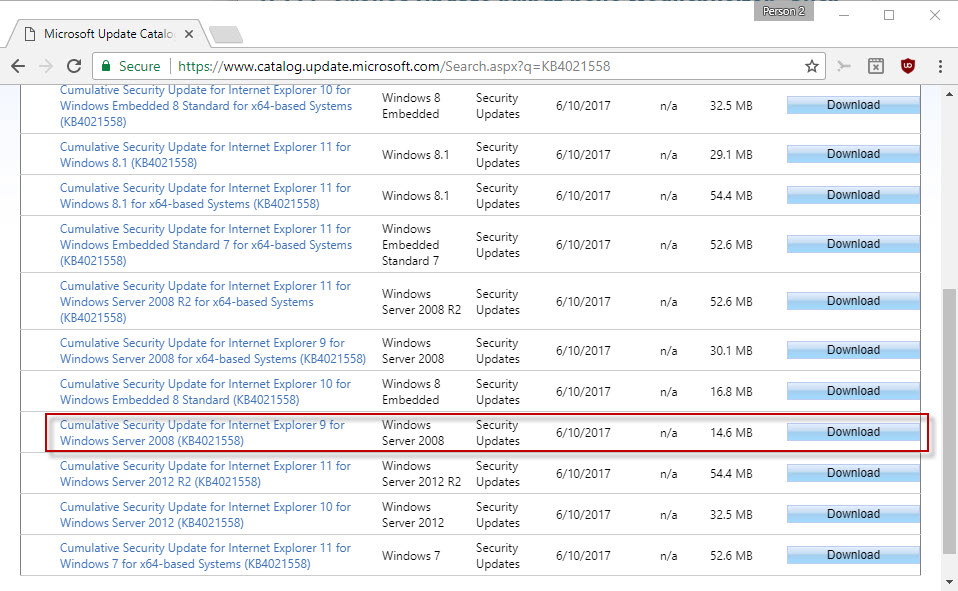Select the 30.1 MB size cell
Screen dimensions: 958x591
731,351
